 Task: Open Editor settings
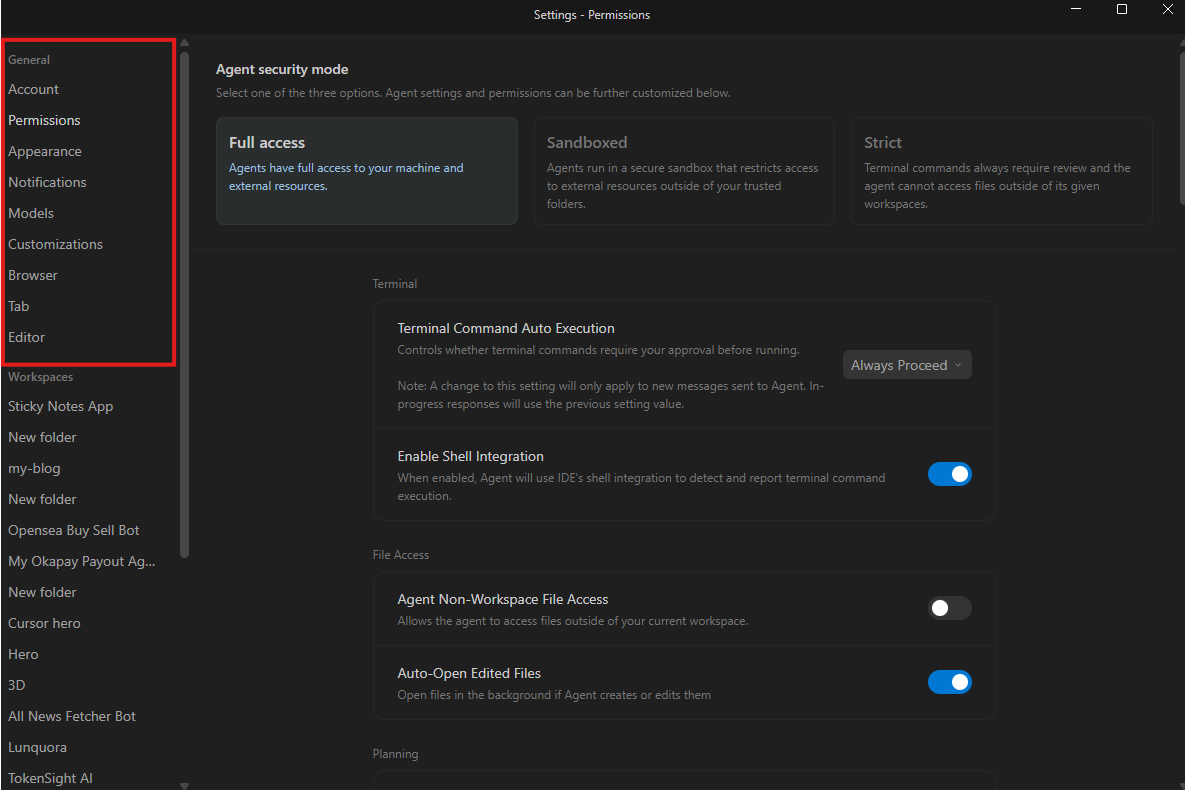point(26,337)
